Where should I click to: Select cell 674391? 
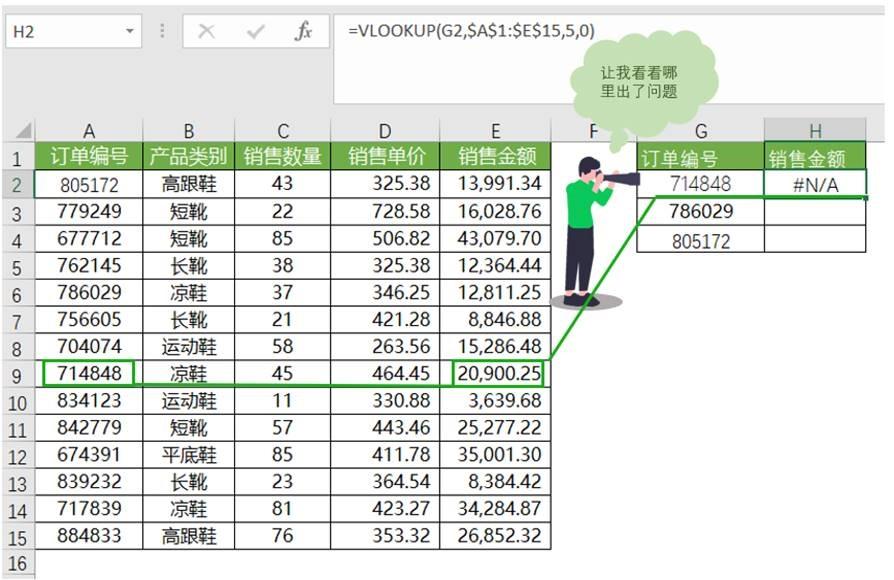point(89,455)
